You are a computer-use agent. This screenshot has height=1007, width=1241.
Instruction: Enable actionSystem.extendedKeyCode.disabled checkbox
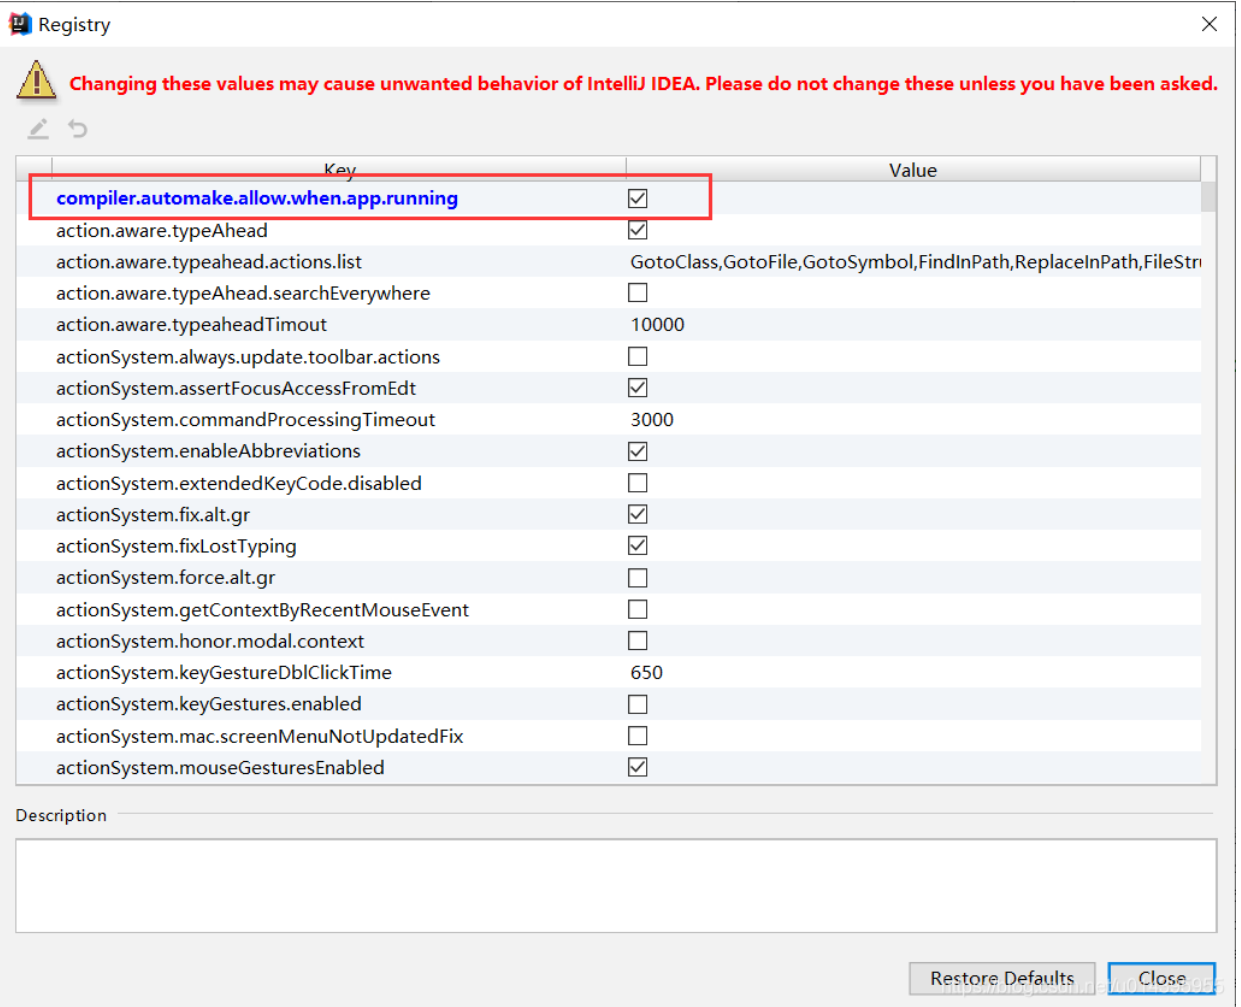pyautogui.click(x=638, y=483)
